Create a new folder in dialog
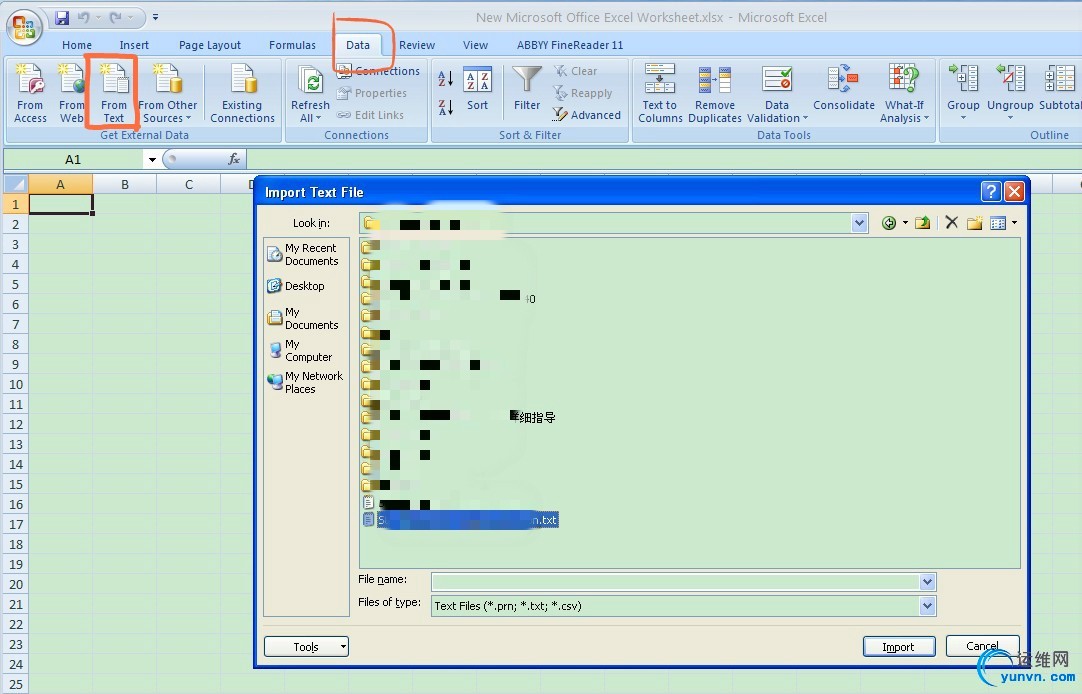 coord(974,223)
